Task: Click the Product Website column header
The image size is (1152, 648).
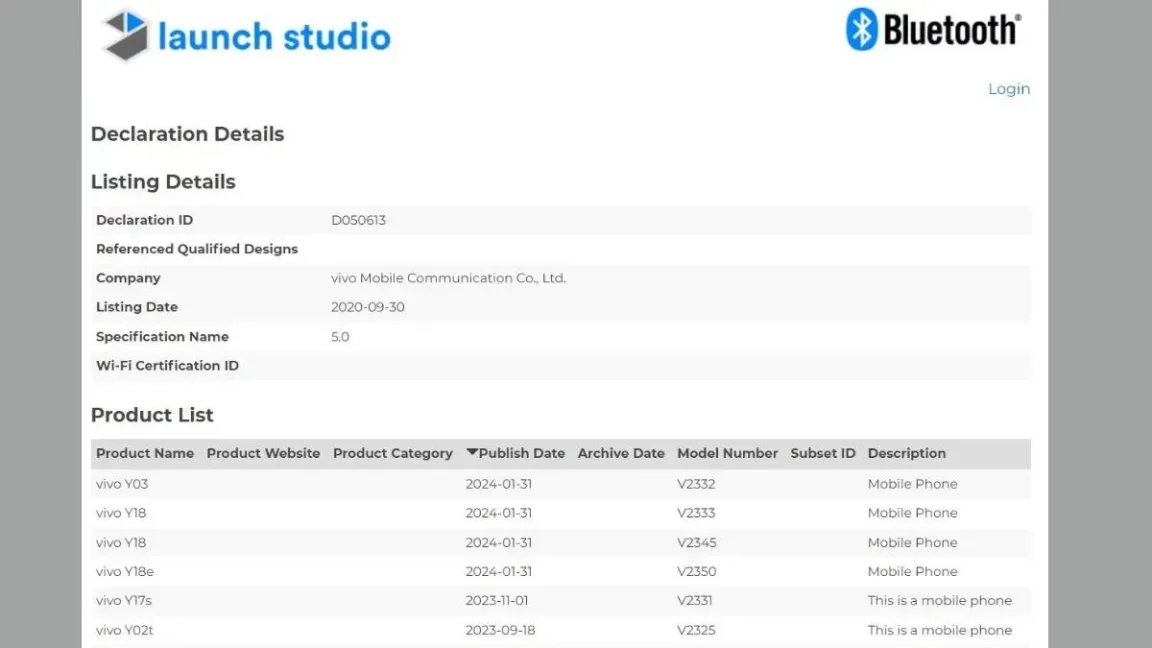Action: click(263, 453)
